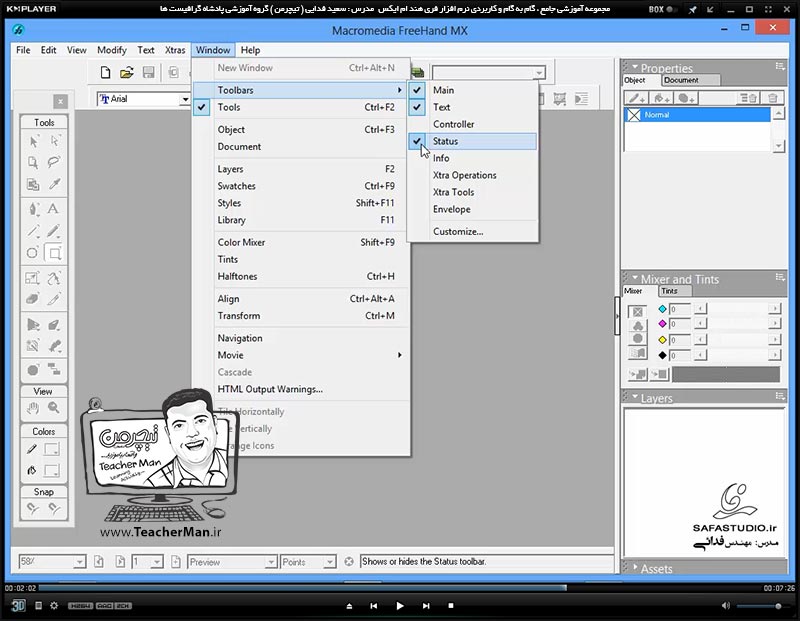This screenshot has width=800, height=621.
Task: Enable the Envelope toolbar
Action: [472, 209]
